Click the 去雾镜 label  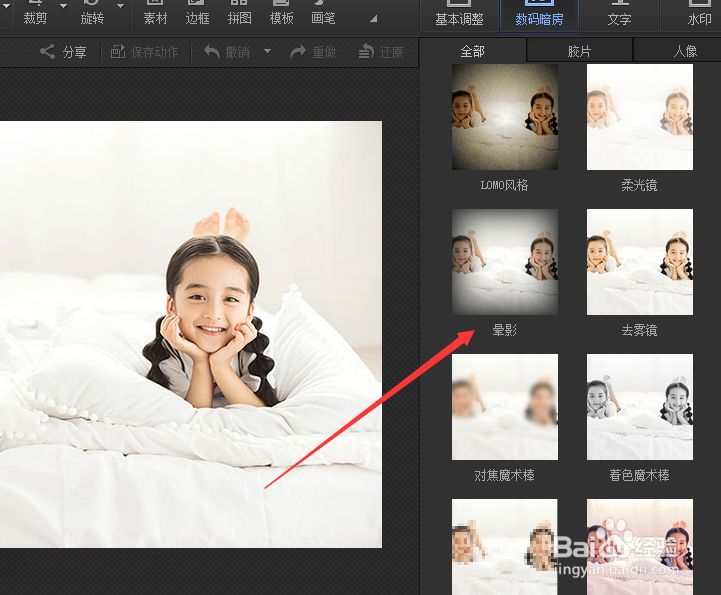click(640, 330)
